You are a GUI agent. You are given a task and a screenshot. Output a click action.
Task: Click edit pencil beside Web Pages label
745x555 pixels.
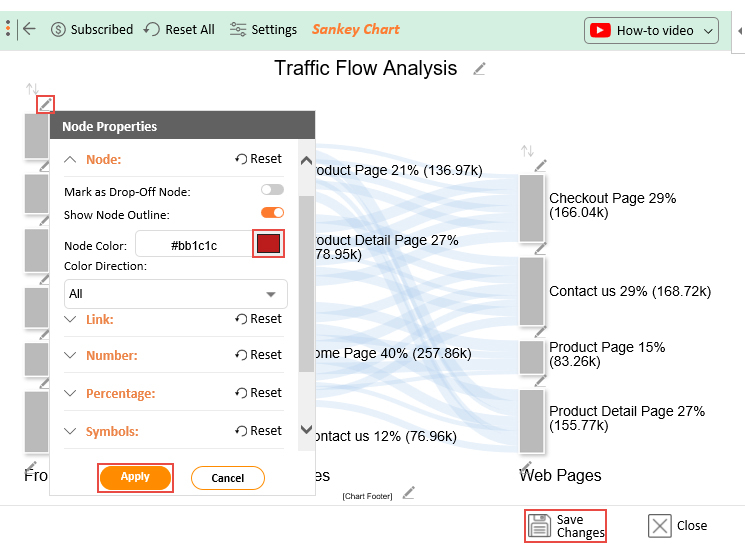point(526,466)
